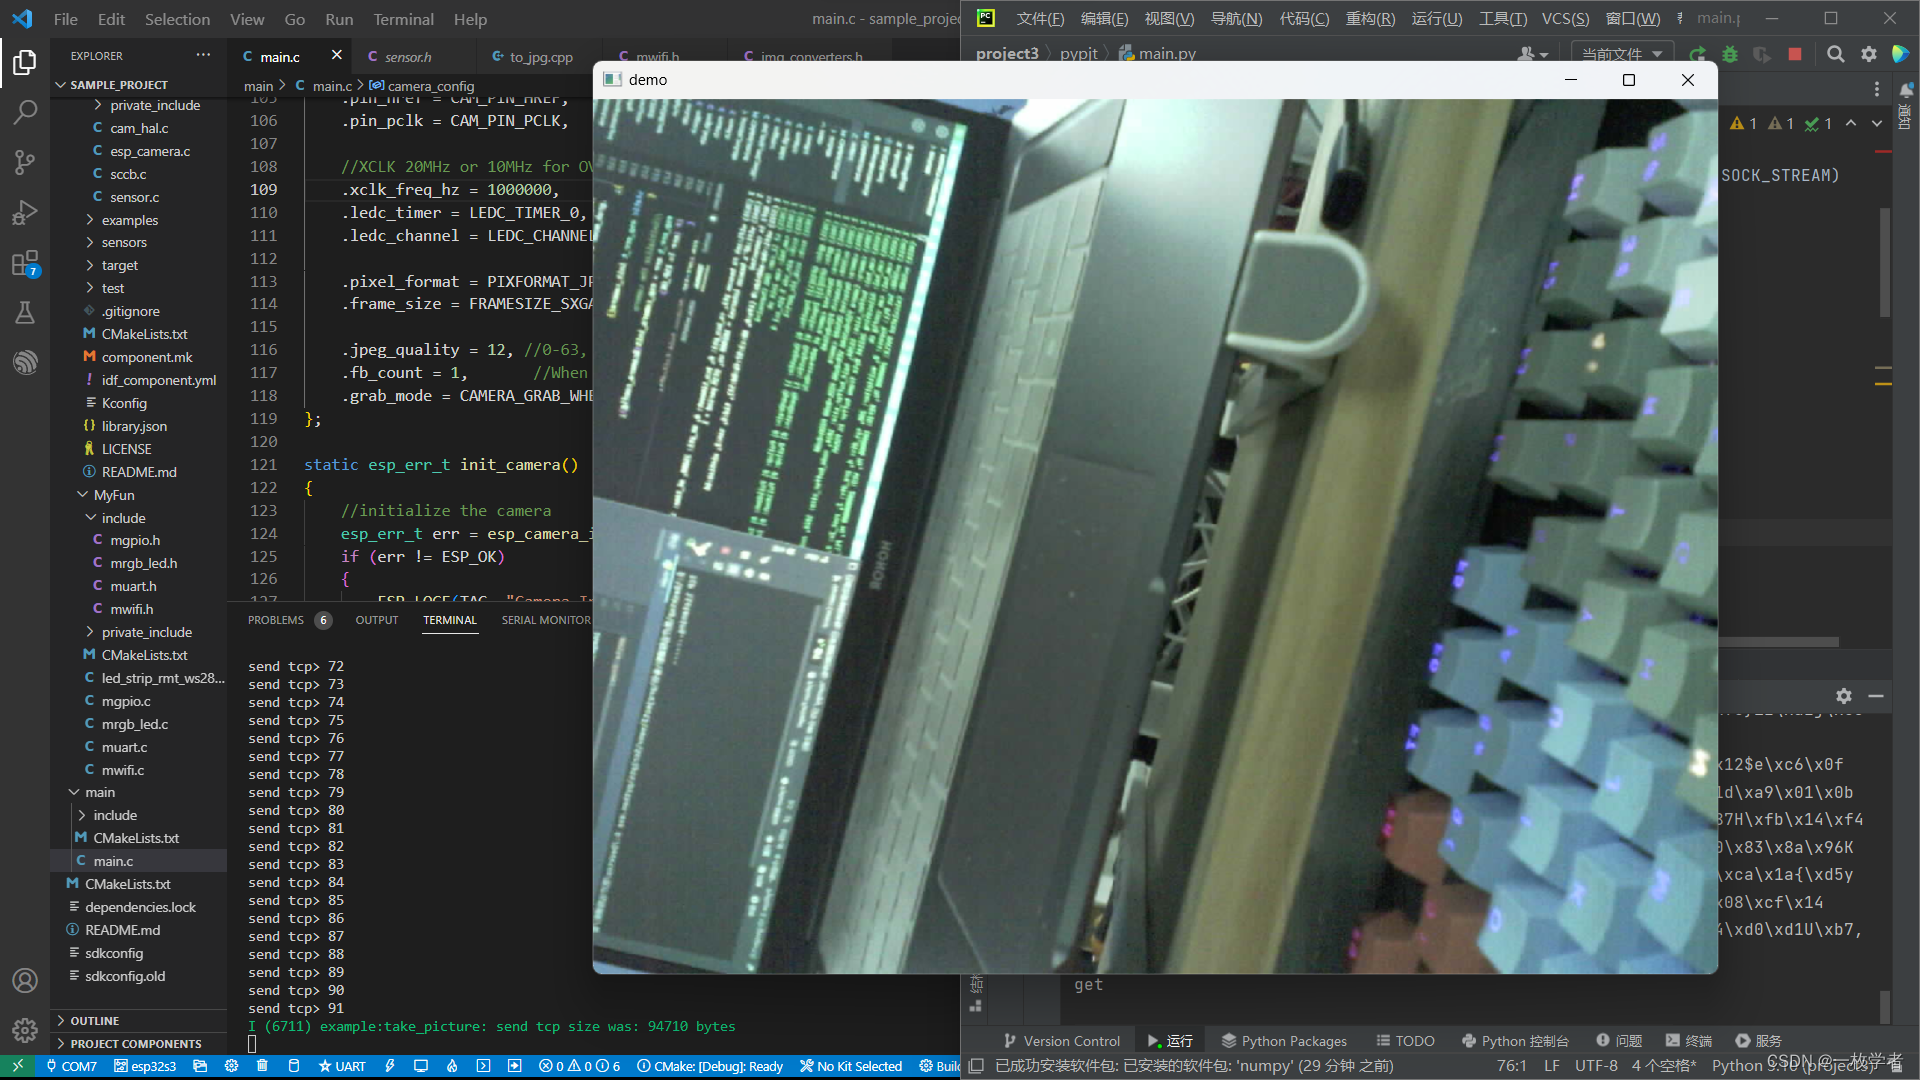Screen dimensions: 1920x1080
Task: Open the ESP-IDF Espressif icon in activity bar
Action: tap(25, 362)
